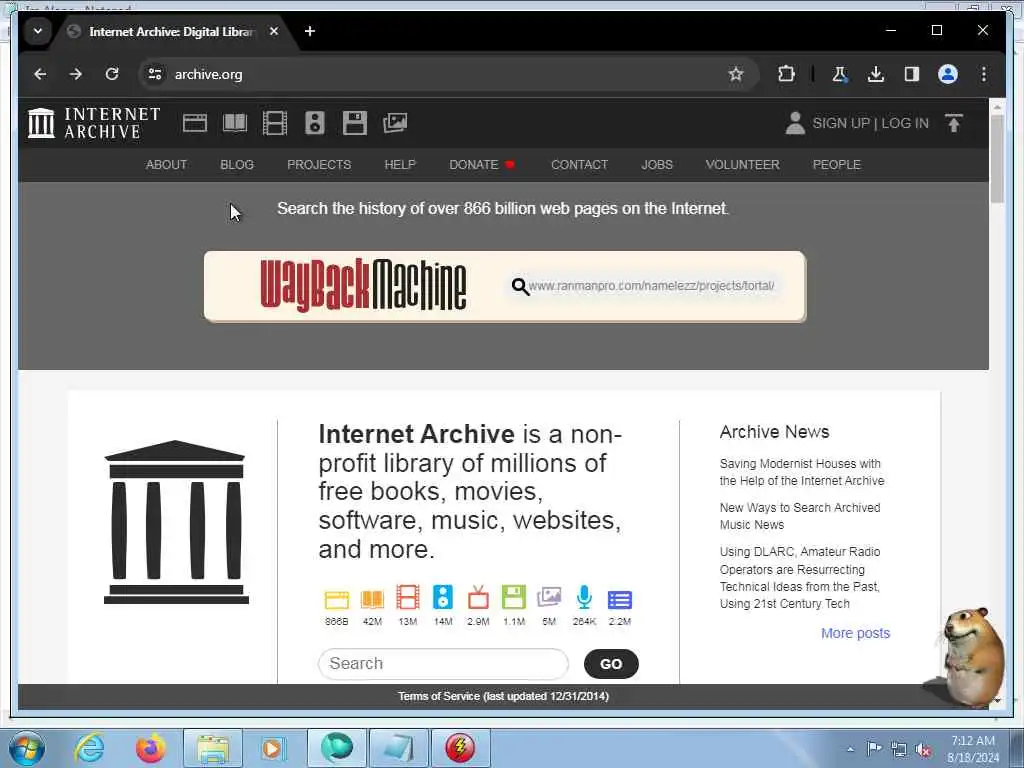Image resolution: width=1024 pixels, height=768 pixels.
Task: Open a new browser tab
Action: [310, 31]
